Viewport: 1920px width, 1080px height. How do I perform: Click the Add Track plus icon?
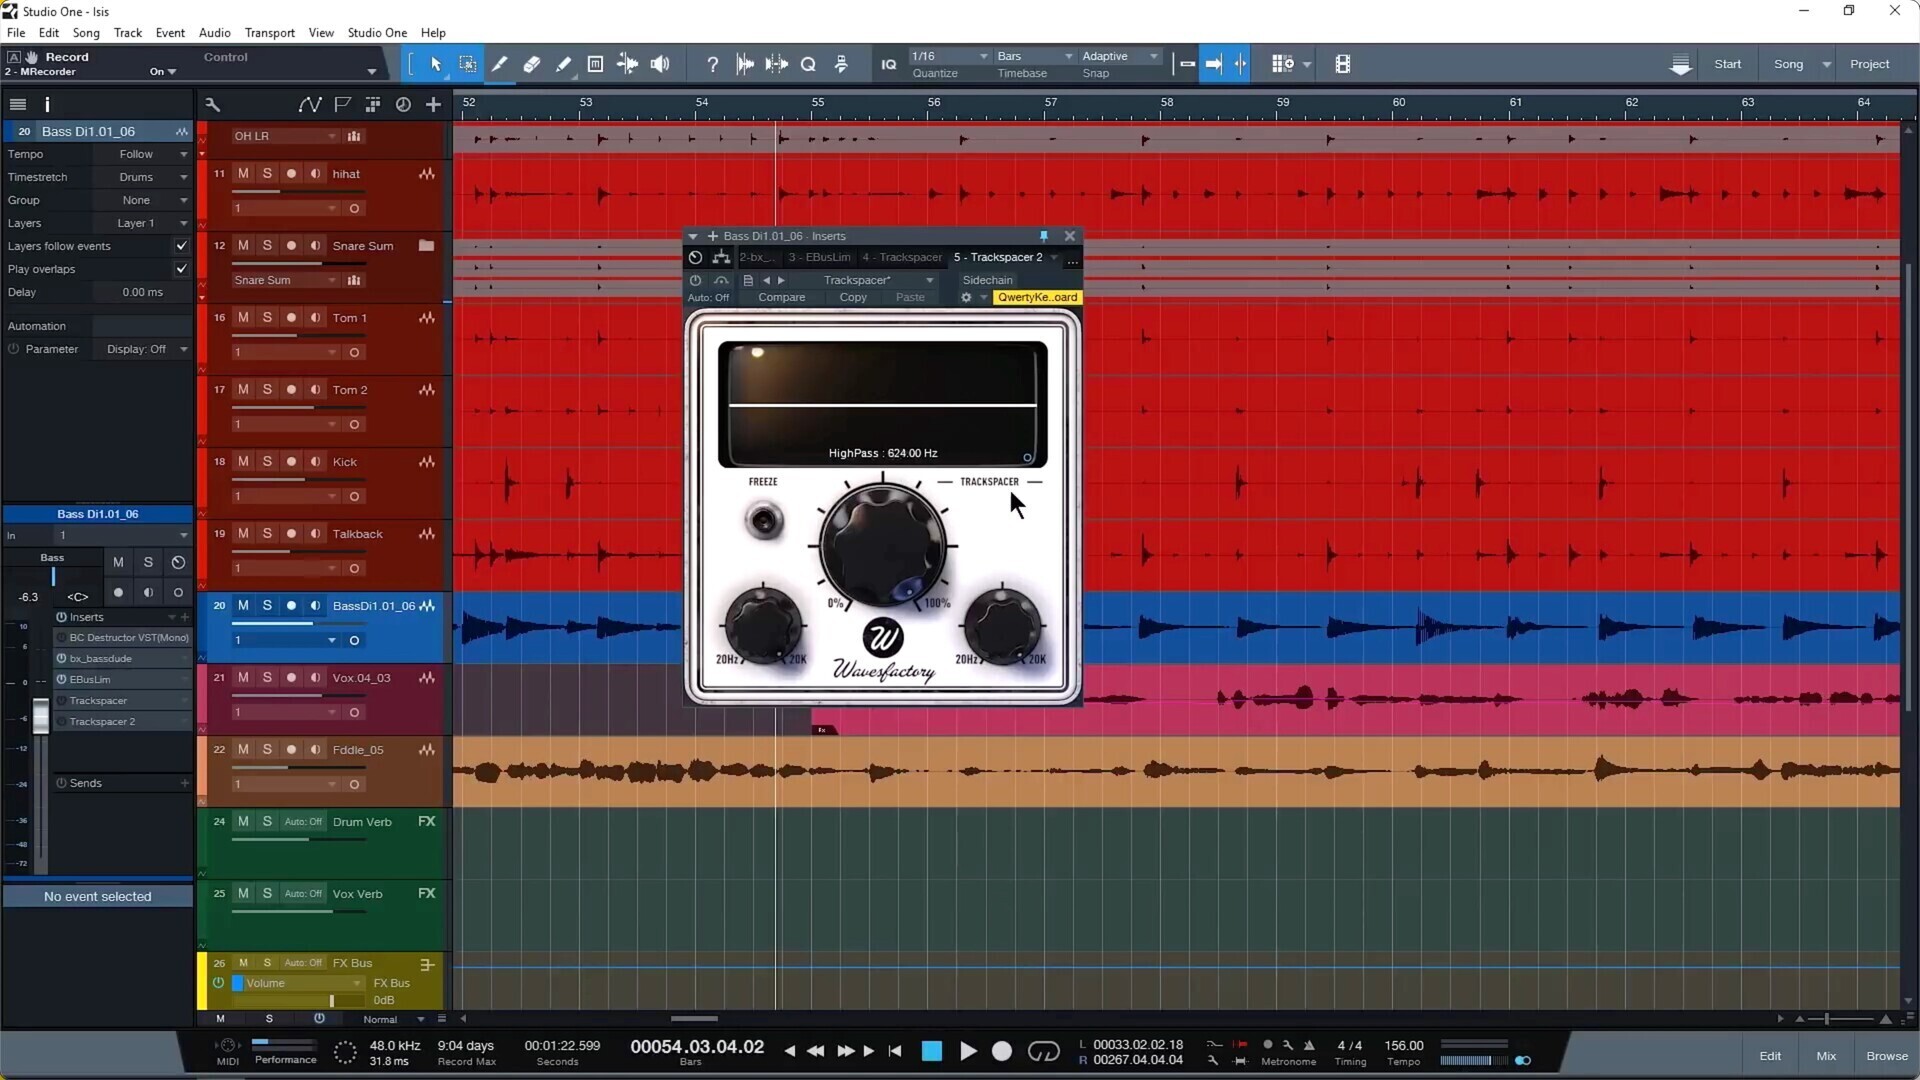tap(433, 104)
